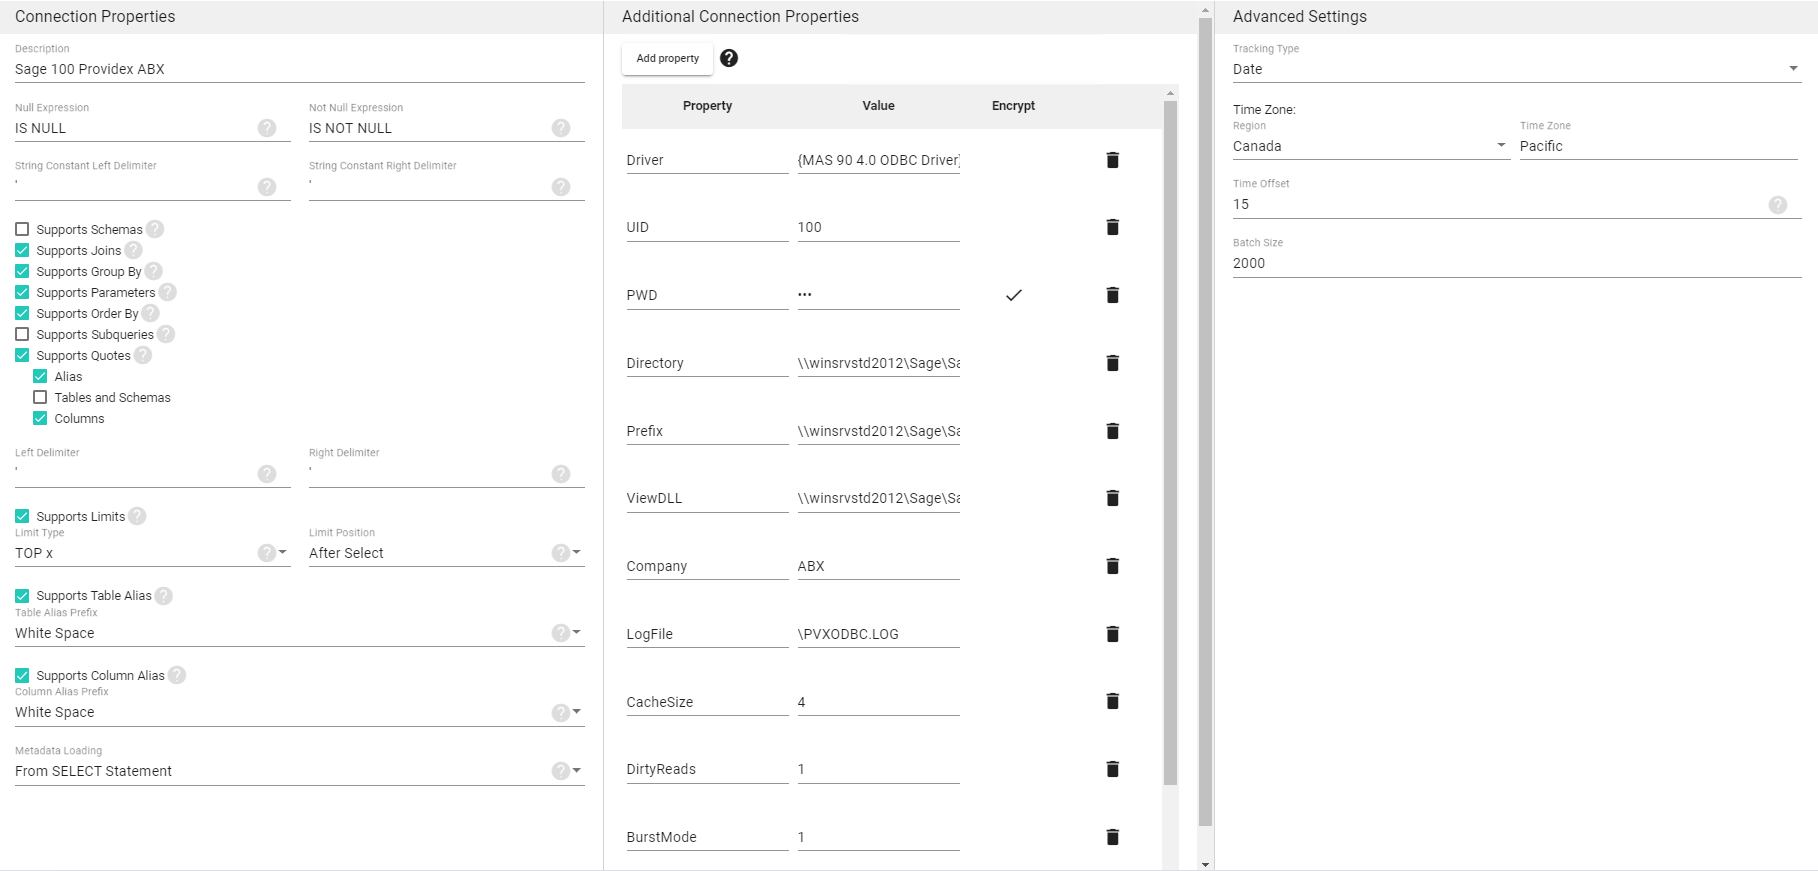Delete the Driver property row
Viewport: 1818px width, 871px height.
pos(1112,160)
